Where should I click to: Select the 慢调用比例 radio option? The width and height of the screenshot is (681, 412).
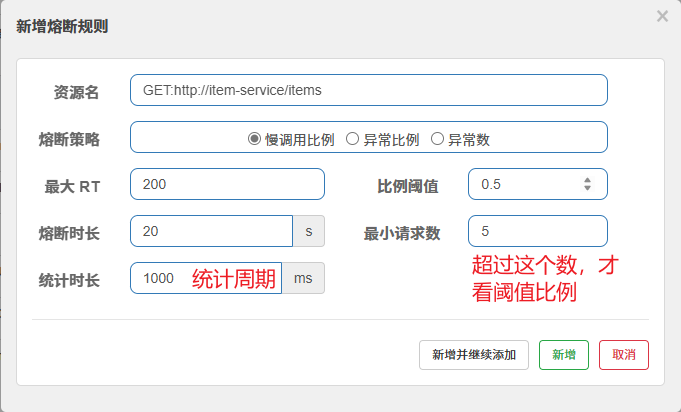pyautogui.click(x=254, y=139)
